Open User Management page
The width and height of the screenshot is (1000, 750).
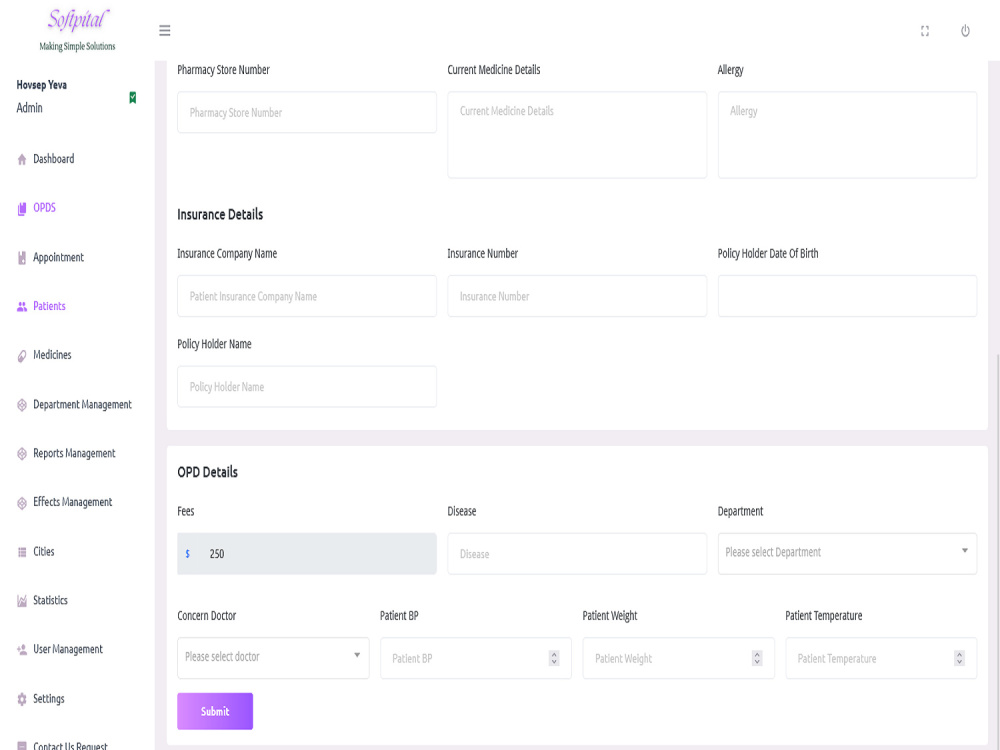point(68,649)
